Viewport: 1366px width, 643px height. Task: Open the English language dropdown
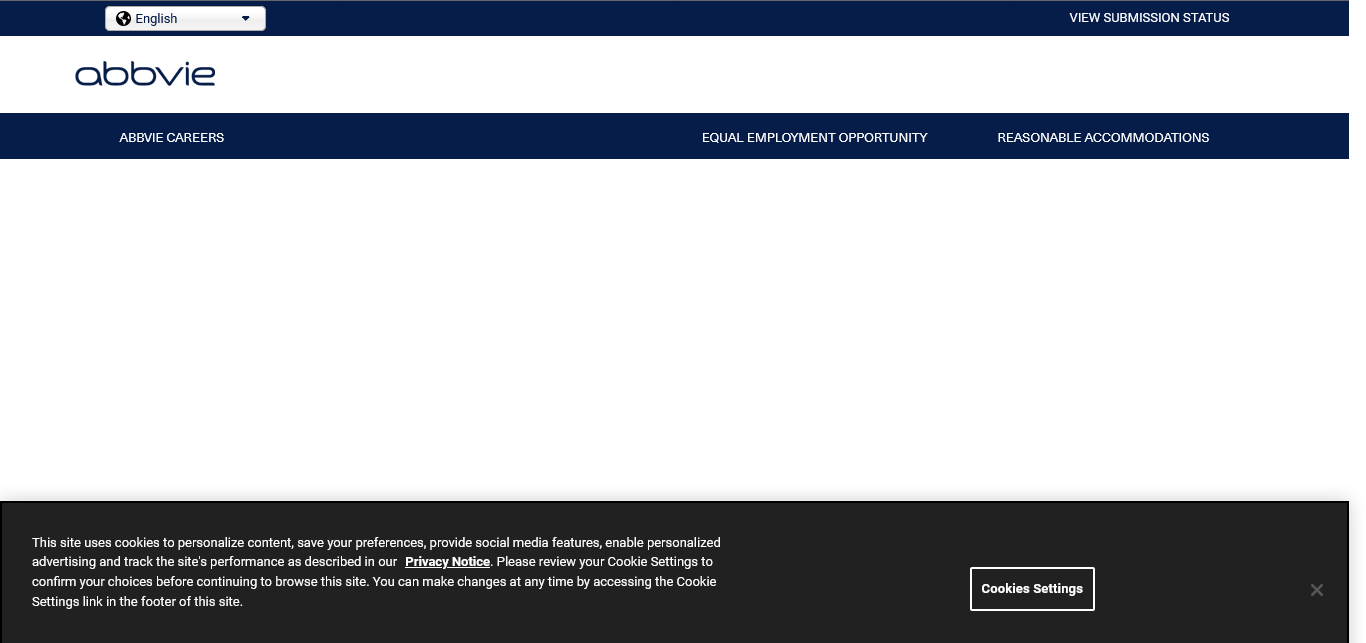pyautogui.click(x=185, y=18)
